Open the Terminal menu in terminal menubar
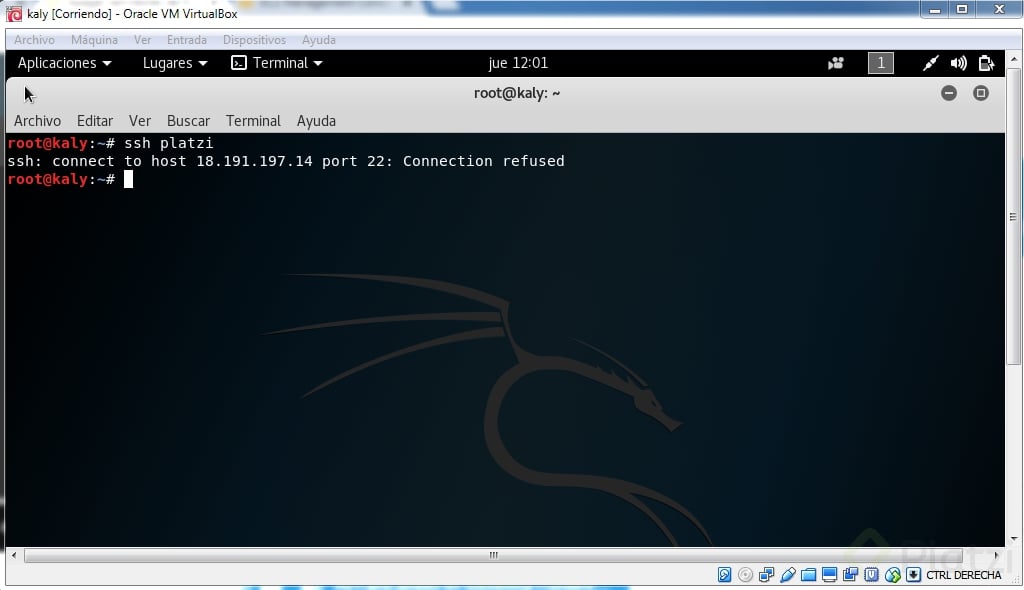 click(x=253, y=121)
